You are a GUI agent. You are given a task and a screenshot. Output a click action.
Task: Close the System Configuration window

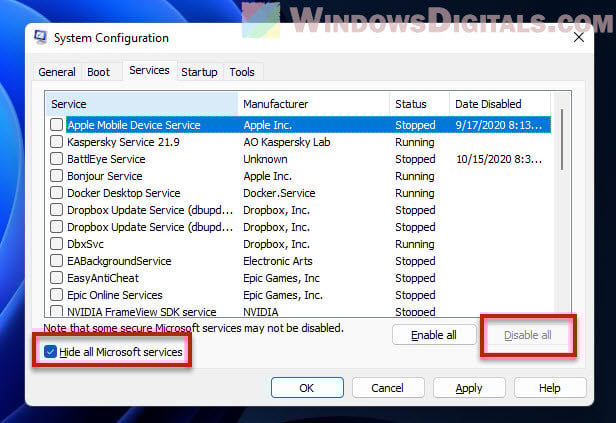coord(578,38)
